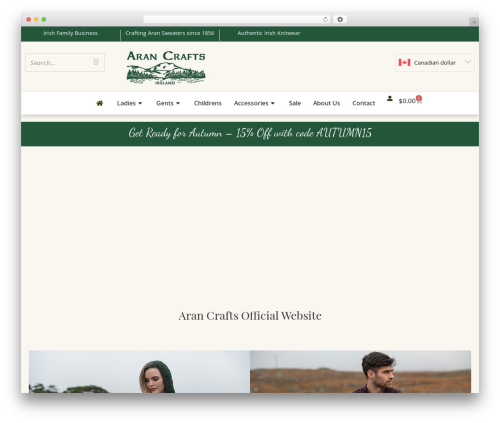Open the Contact page
500x423 pixels.
click(x=364, y=103)
